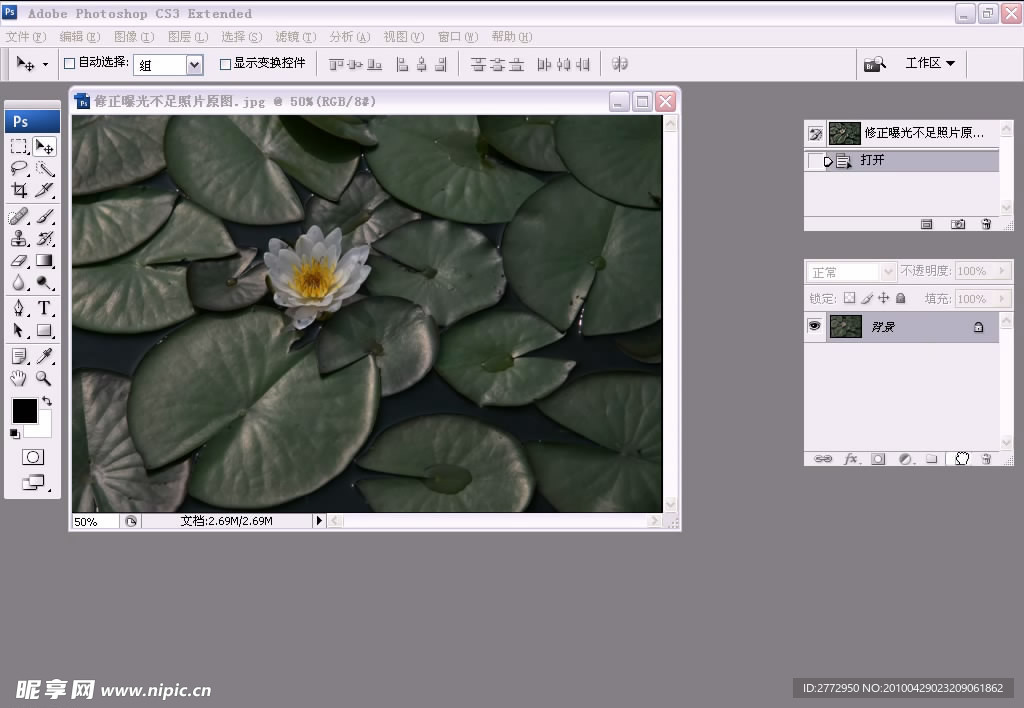Screen dimensions: 1024x708
Task: Select the Horizontal Type tool
Action: click(44, 308)
